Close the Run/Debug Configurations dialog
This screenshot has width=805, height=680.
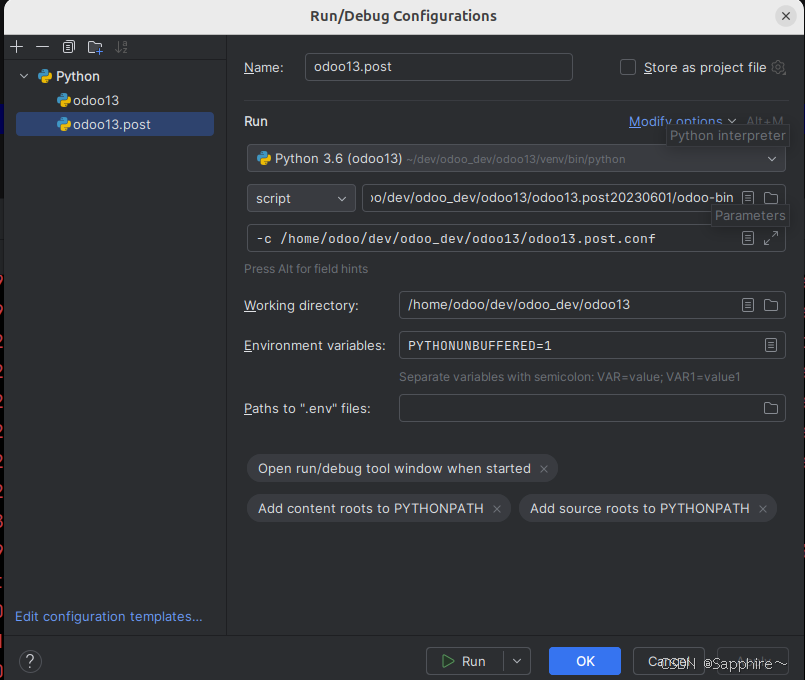pyautogui.click(x=785, y=16)
